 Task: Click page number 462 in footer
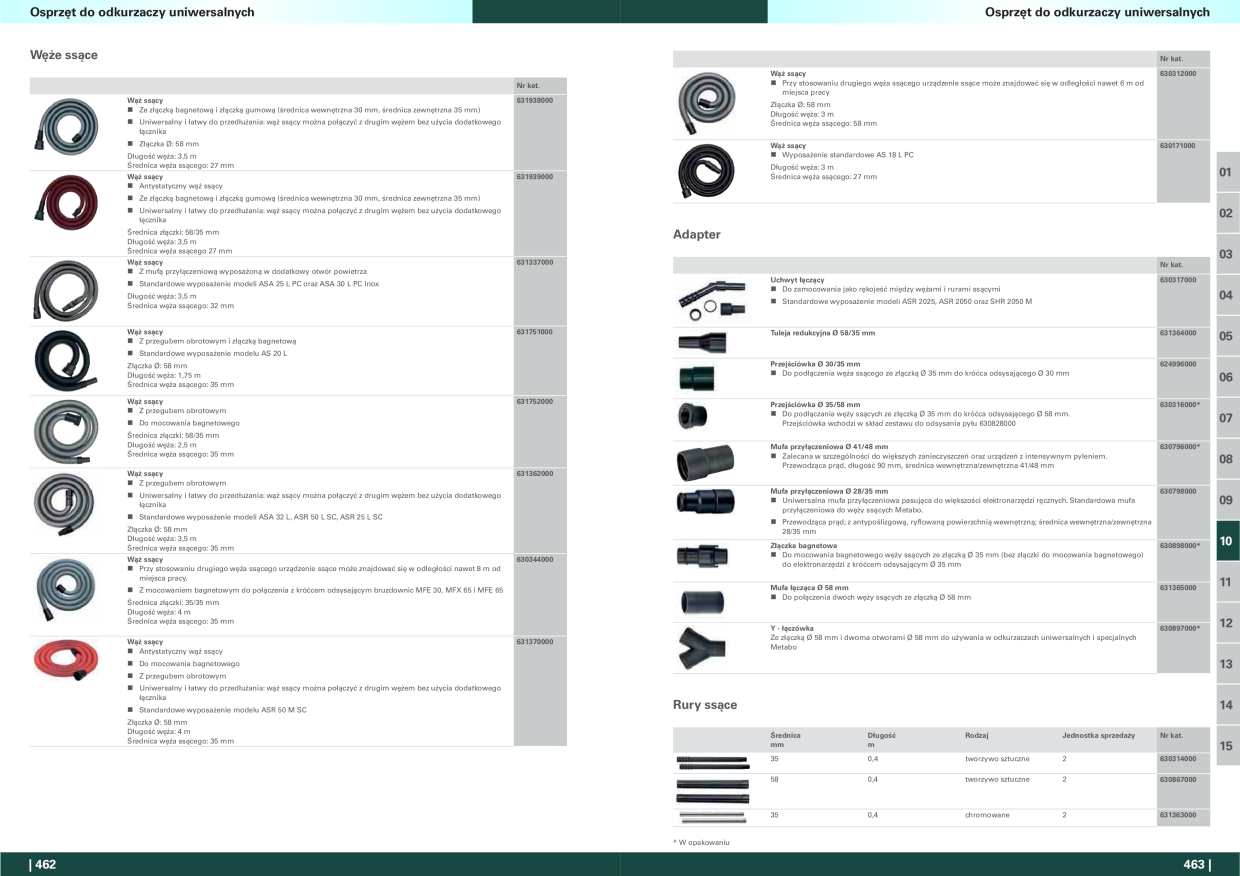pos(43,864)
